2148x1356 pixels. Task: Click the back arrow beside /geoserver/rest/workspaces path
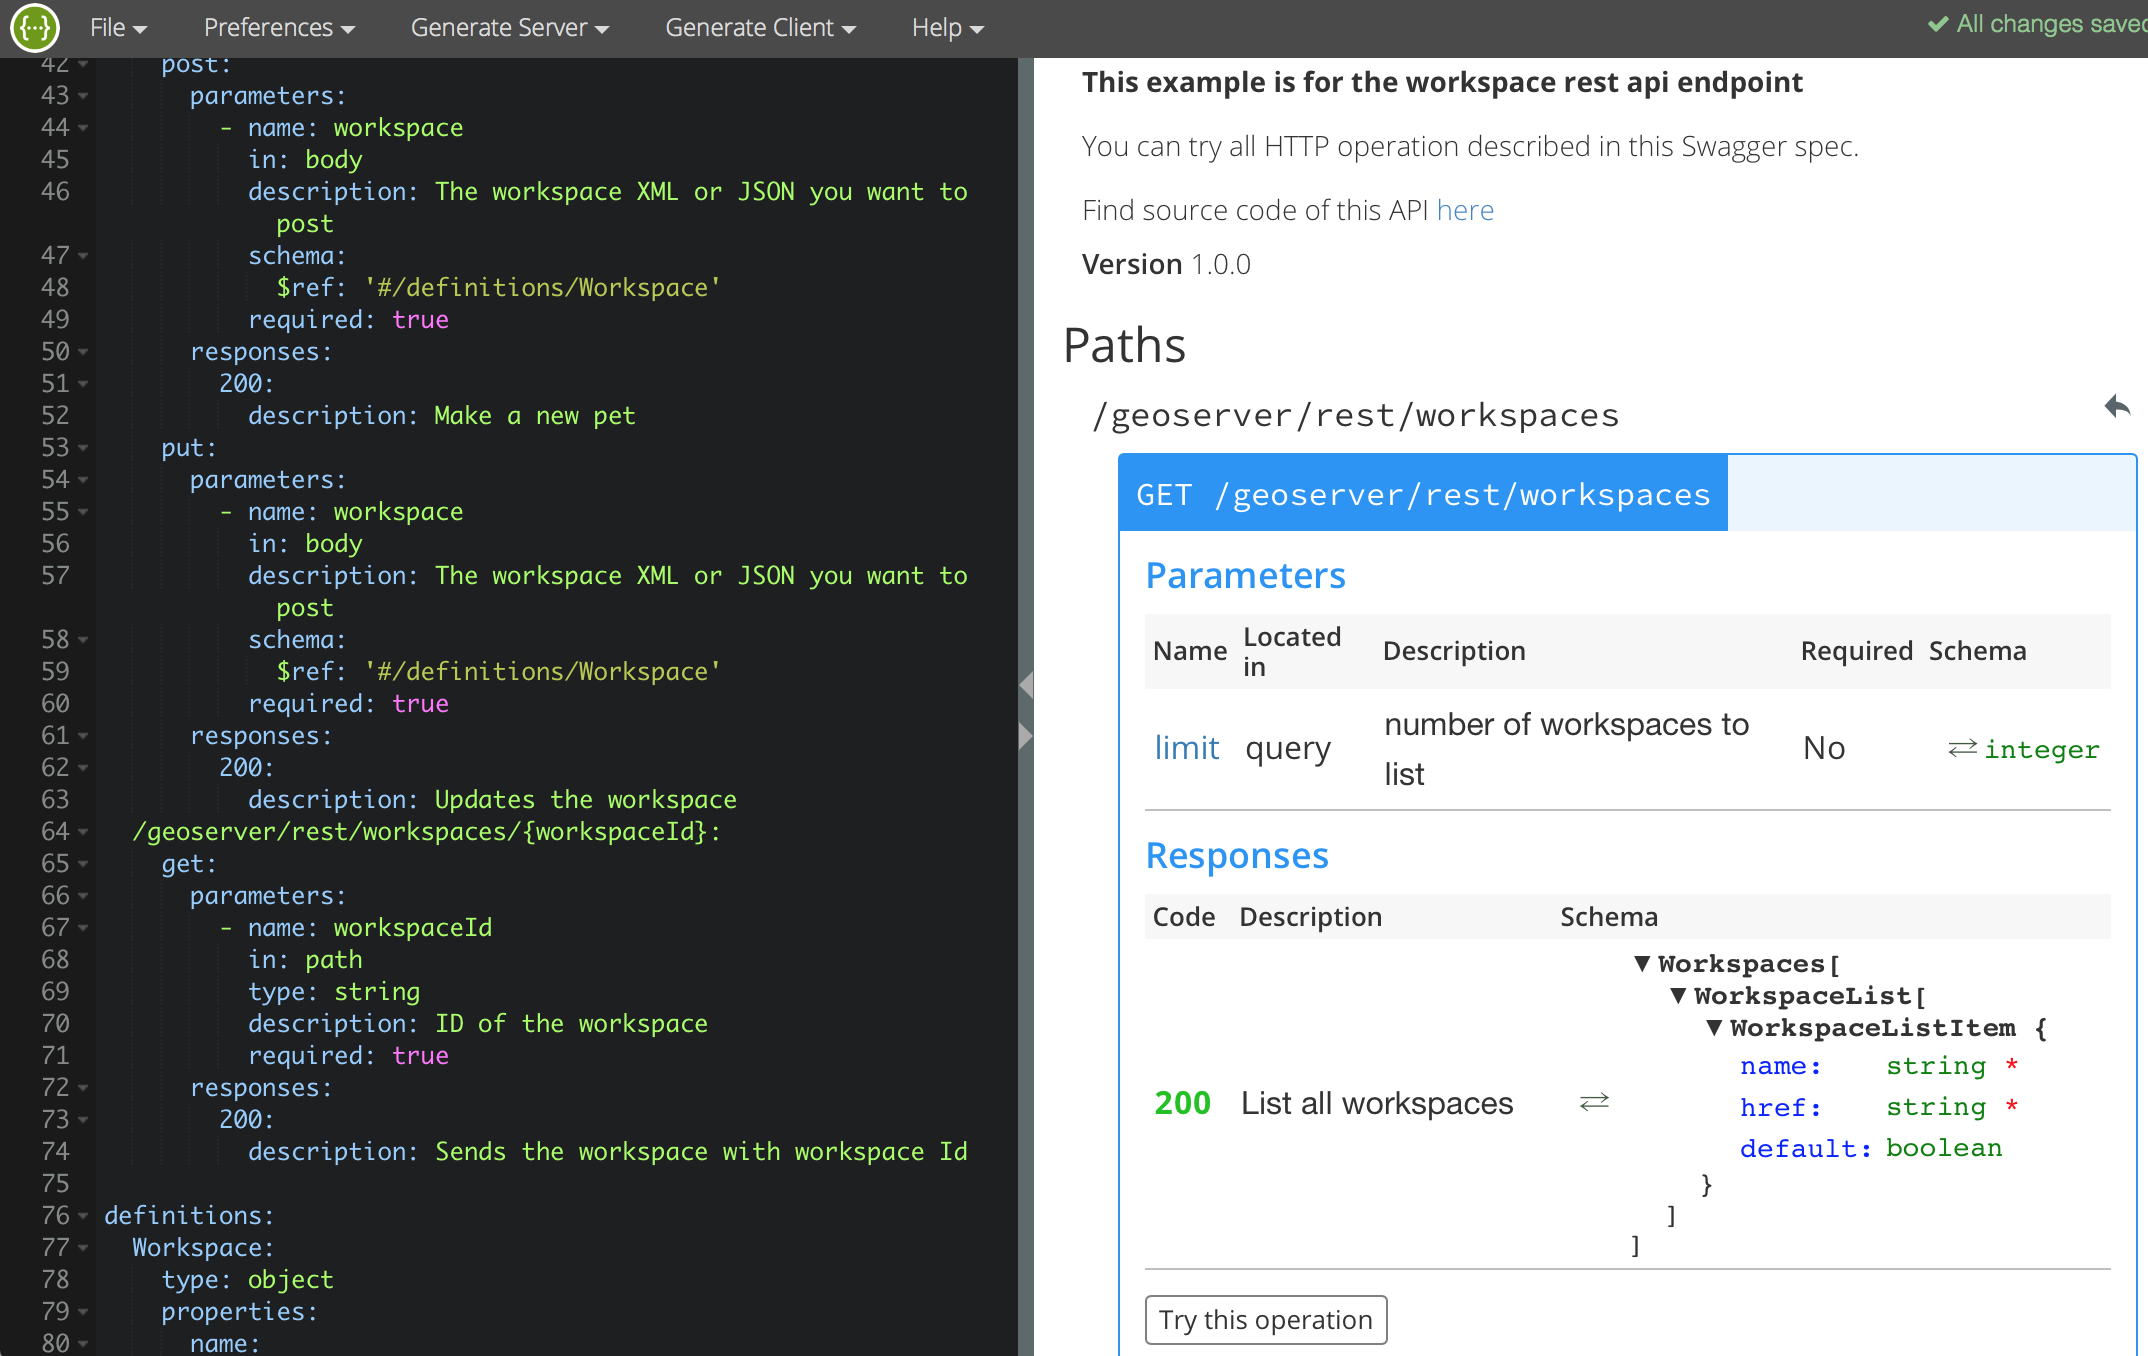pos(2117,406)
